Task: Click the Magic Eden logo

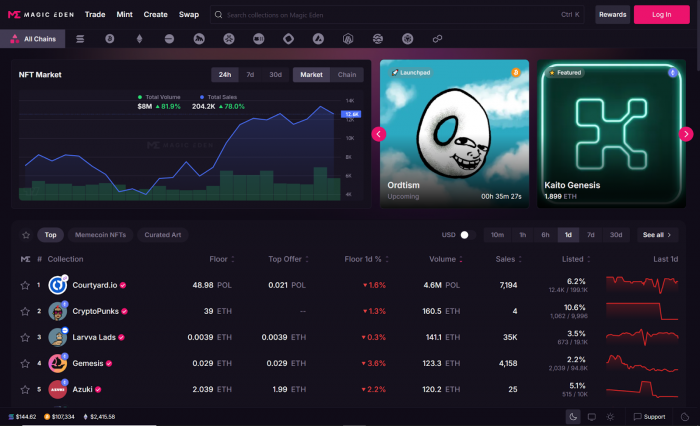Action: pos(41,15)
